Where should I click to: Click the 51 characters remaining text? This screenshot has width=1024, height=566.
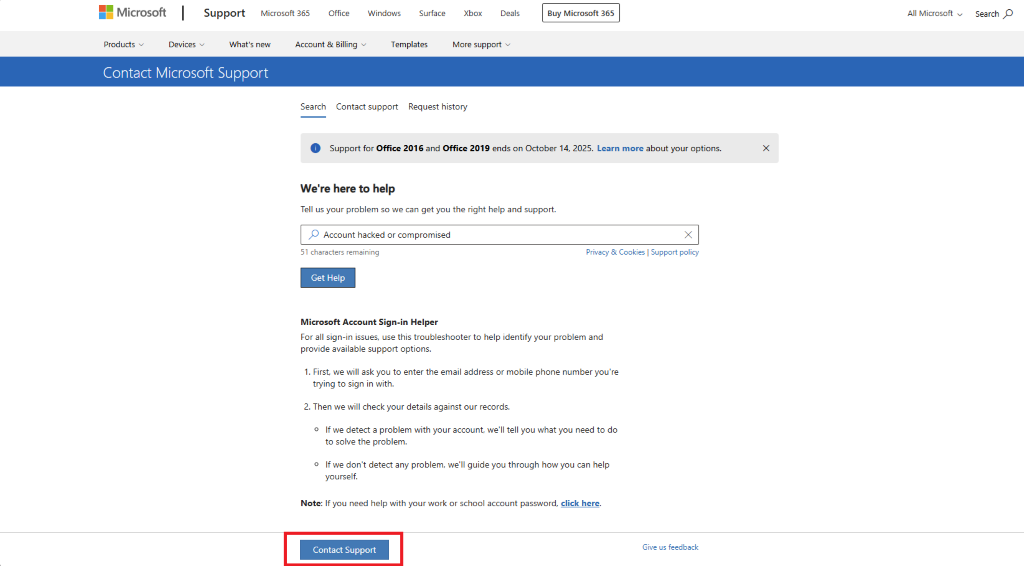coord(340,252)
